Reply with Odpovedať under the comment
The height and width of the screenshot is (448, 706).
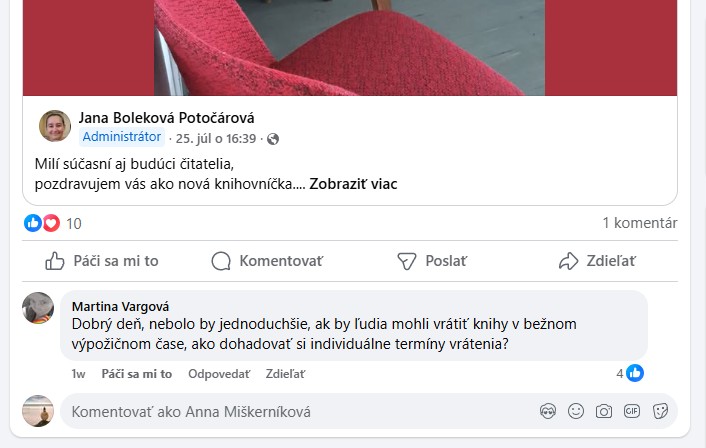[x=219, y=374]
